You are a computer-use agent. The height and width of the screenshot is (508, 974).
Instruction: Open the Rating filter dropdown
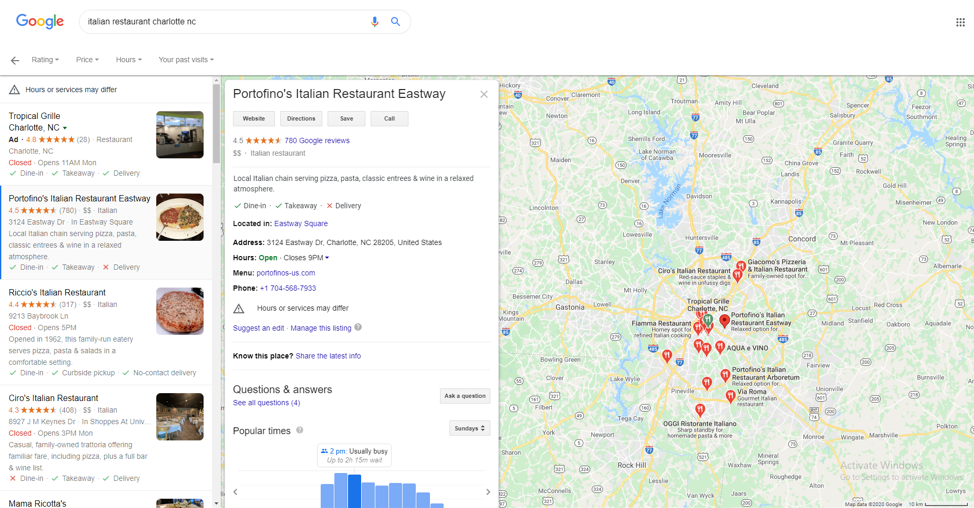tap(45, 60)
